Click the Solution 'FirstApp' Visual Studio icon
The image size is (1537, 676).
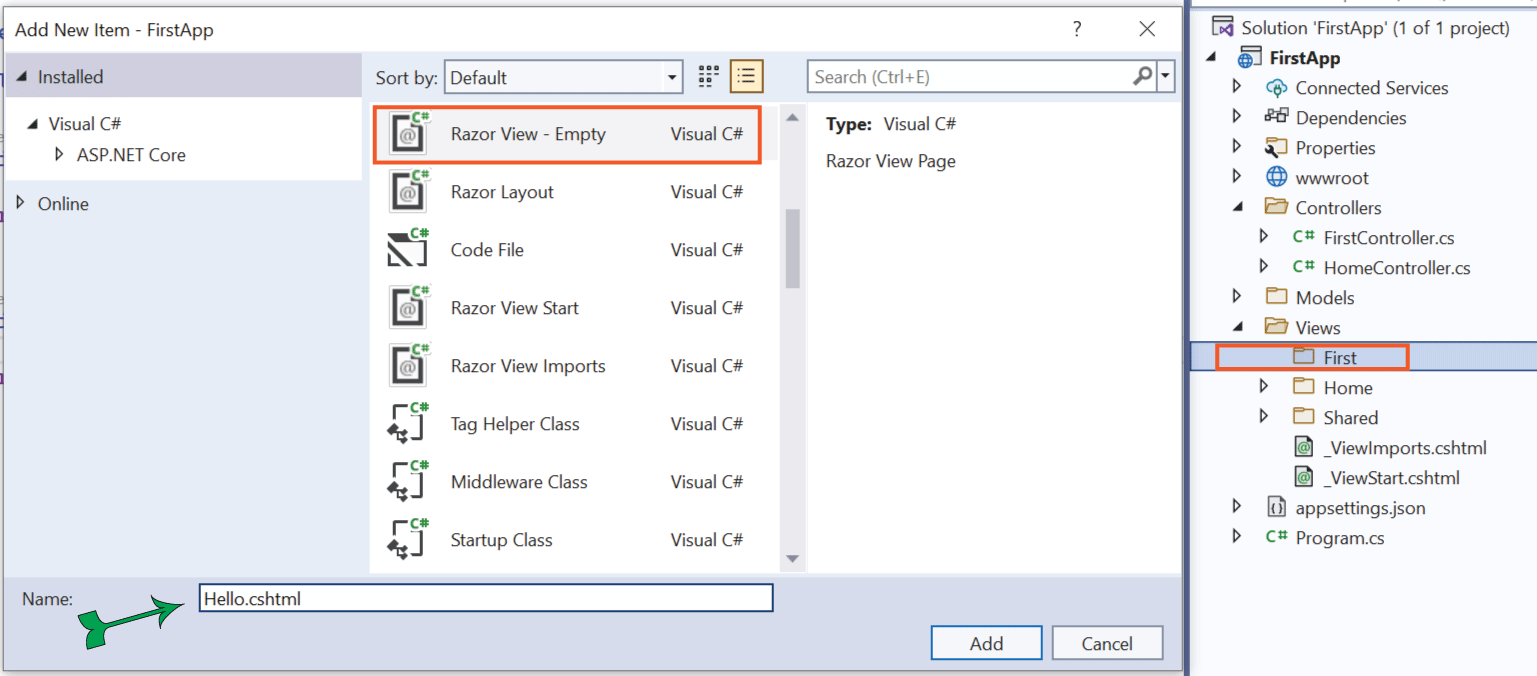pyautogui.click(x=1222, y=27)
